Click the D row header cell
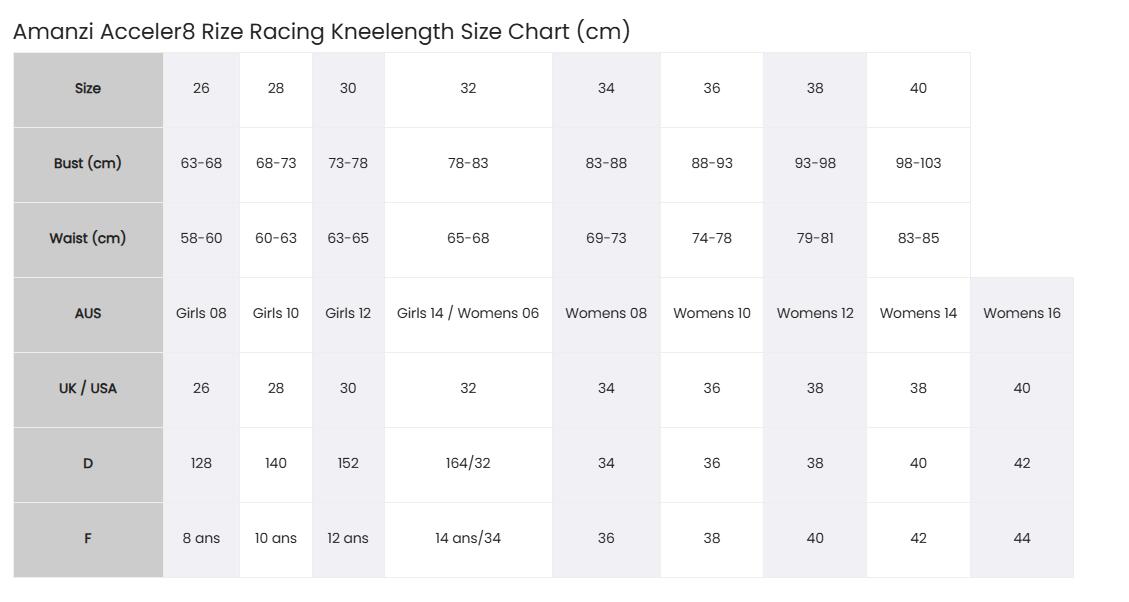1129x602 pixels. point(88,464)
